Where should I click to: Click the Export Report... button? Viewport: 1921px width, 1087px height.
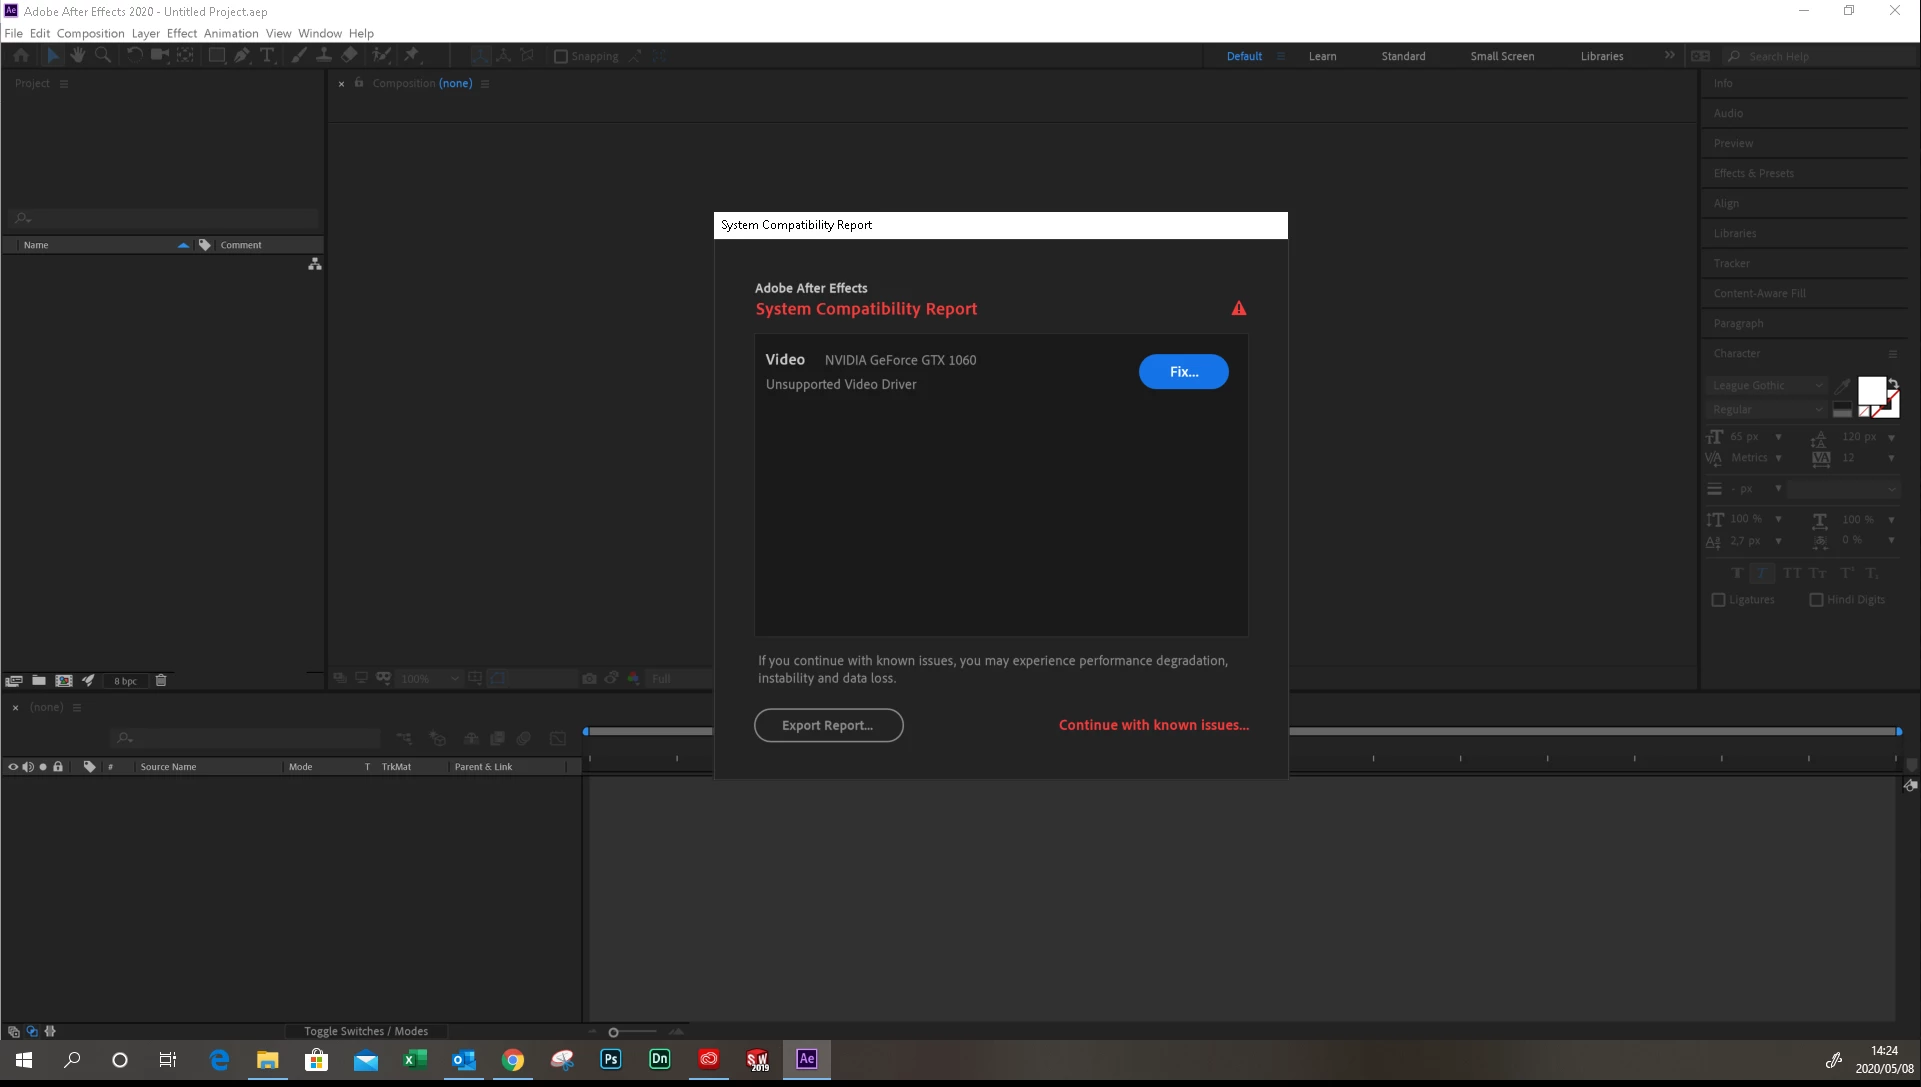point(828,725)
